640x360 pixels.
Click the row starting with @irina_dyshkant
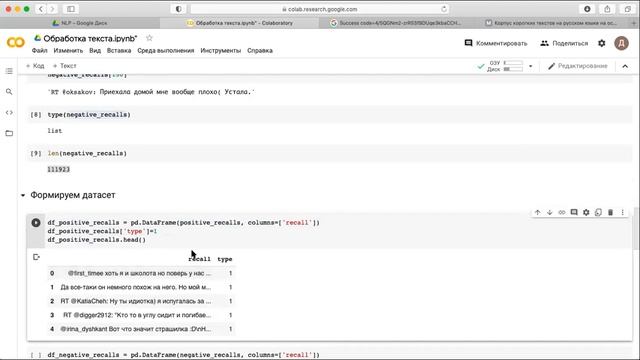141,329
